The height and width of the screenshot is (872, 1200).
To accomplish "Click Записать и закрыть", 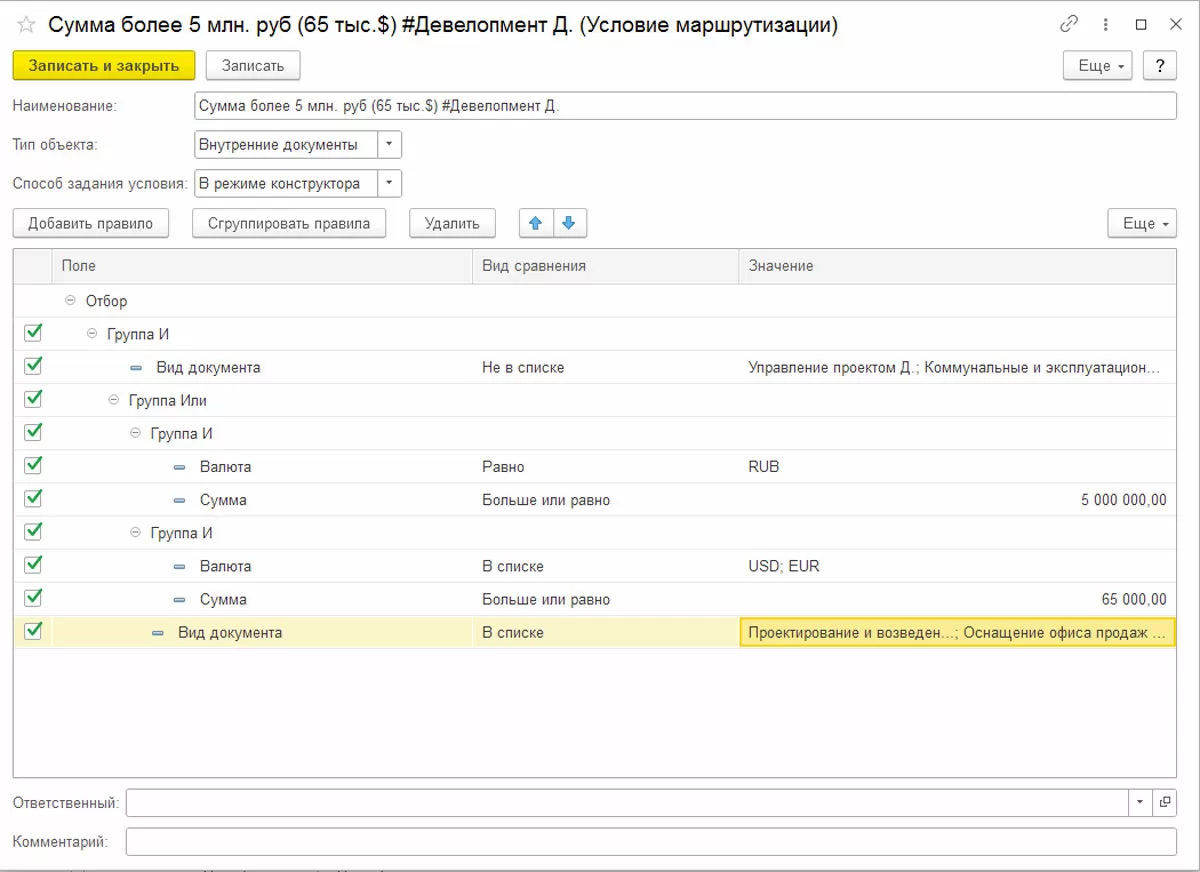I will pyautogui.click(x=104, y=66).
